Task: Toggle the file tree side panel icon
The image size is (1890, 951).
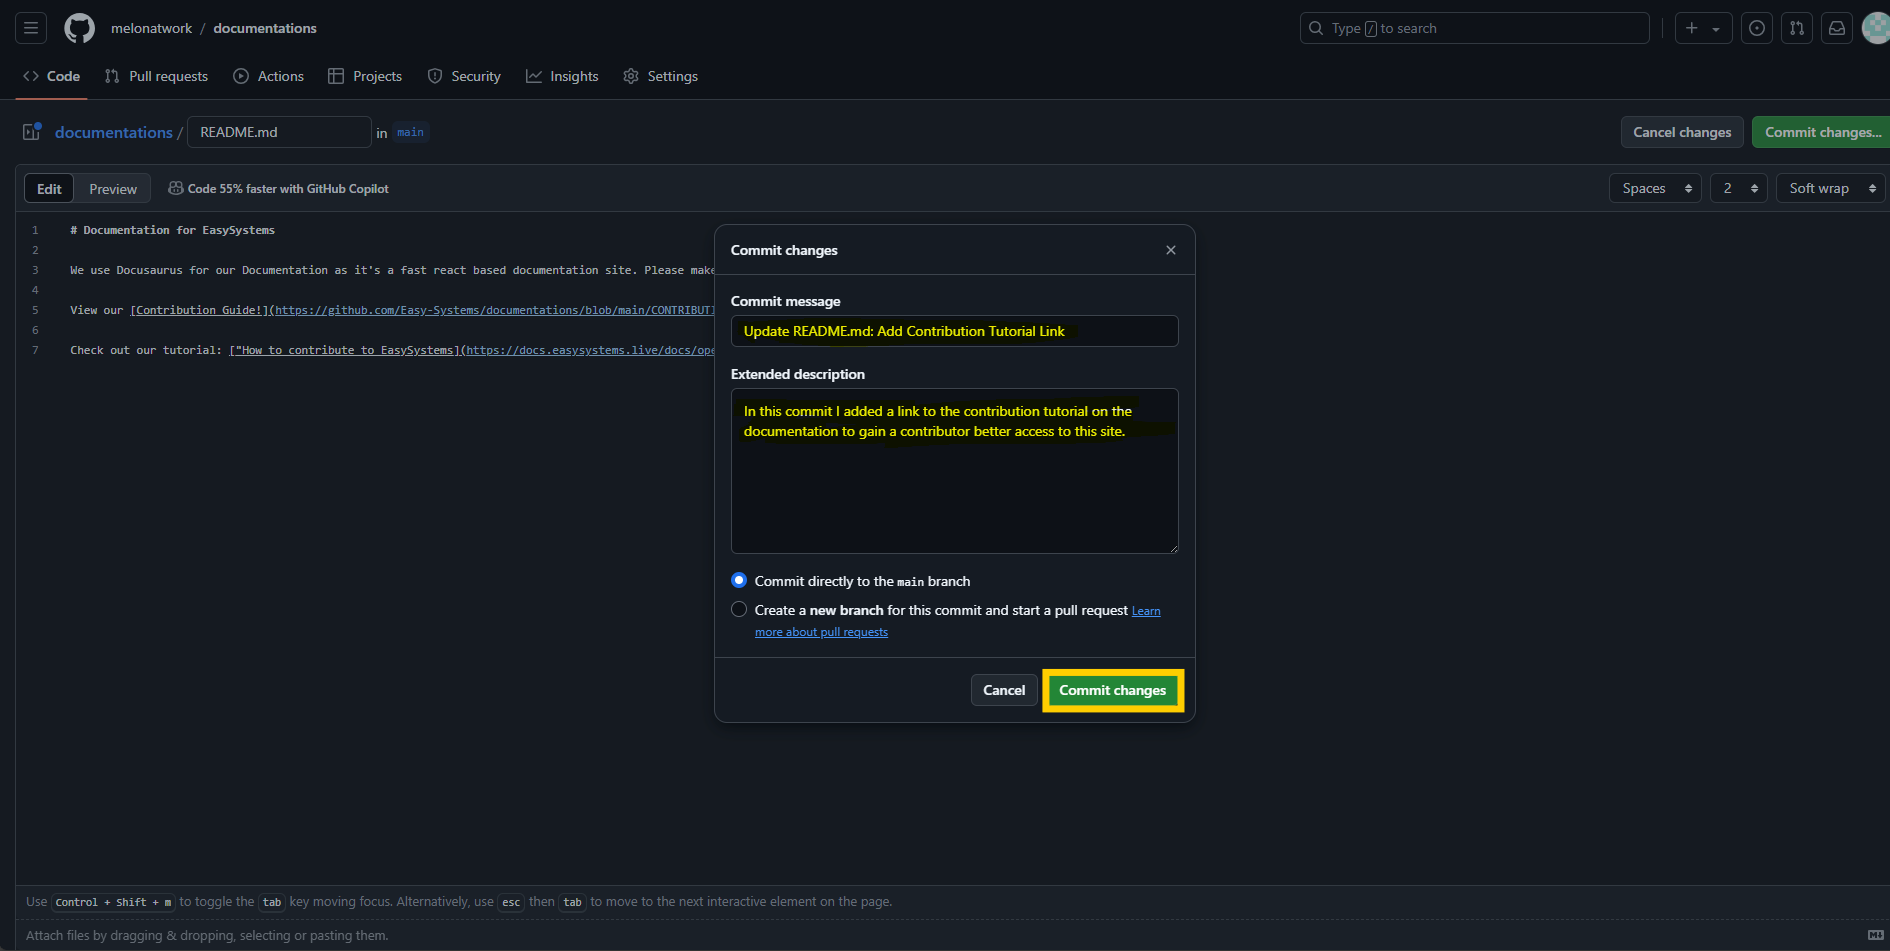Action: [x=32, y=132]
